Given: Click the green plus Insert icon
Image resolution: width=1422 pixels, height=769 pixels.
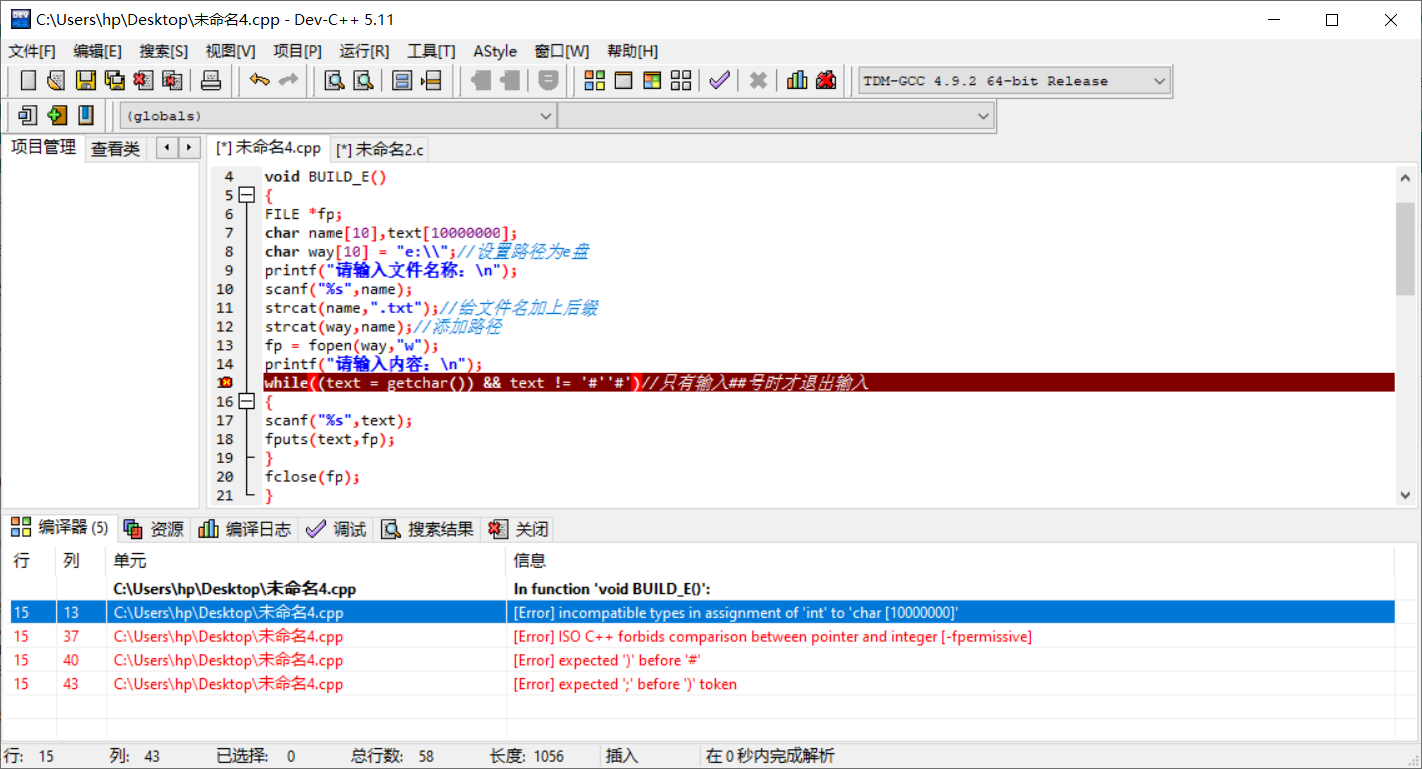Looking at the screenshot, I should point(57,116).
